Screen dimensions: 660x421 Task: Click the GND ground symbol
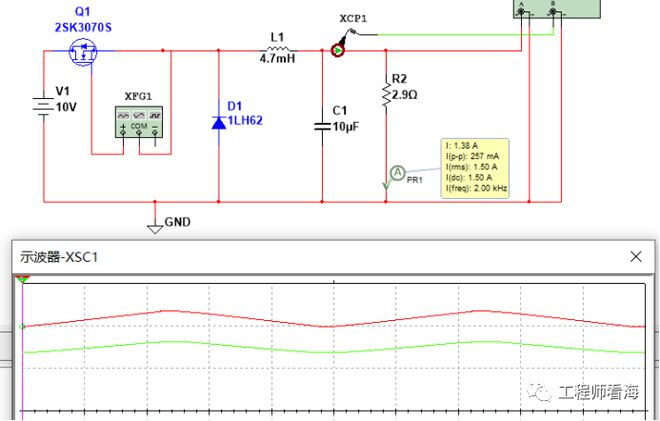155,228
